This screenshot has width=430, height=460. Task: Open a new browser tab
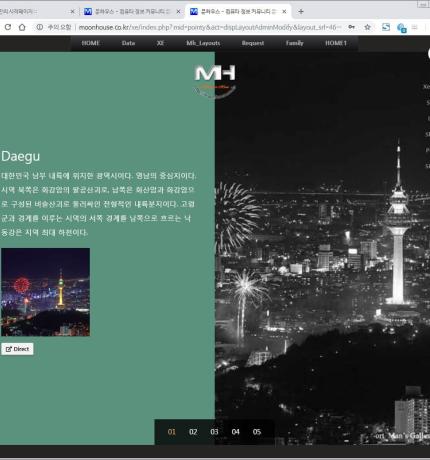click(301, 12)
